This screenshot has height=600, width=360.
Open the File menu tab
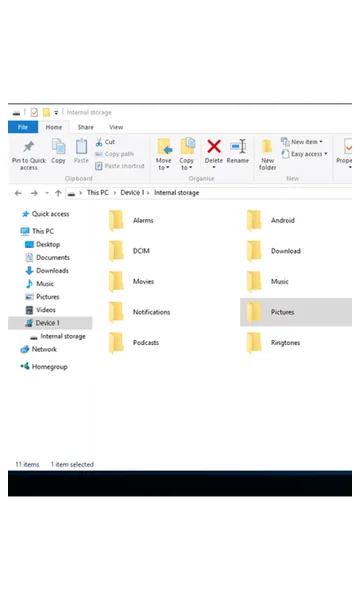click(x=23, y=127)
